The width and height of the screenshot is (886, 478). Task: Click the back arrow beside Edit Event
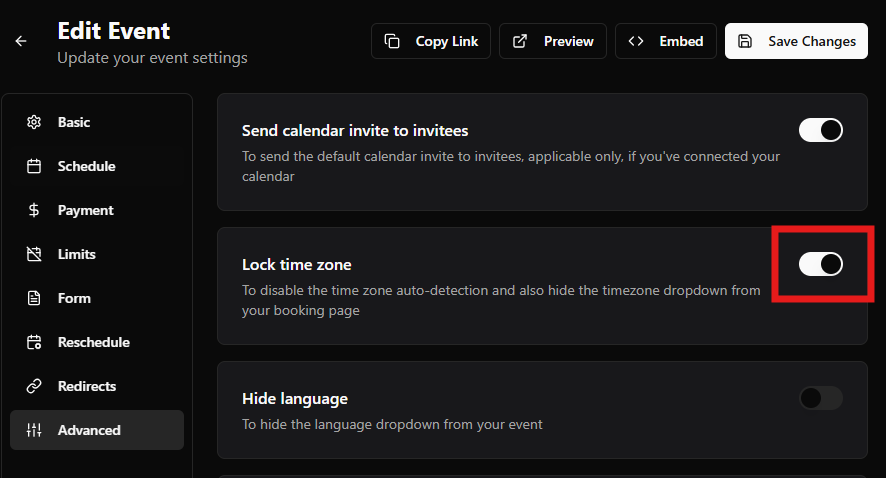pos(21,41)
